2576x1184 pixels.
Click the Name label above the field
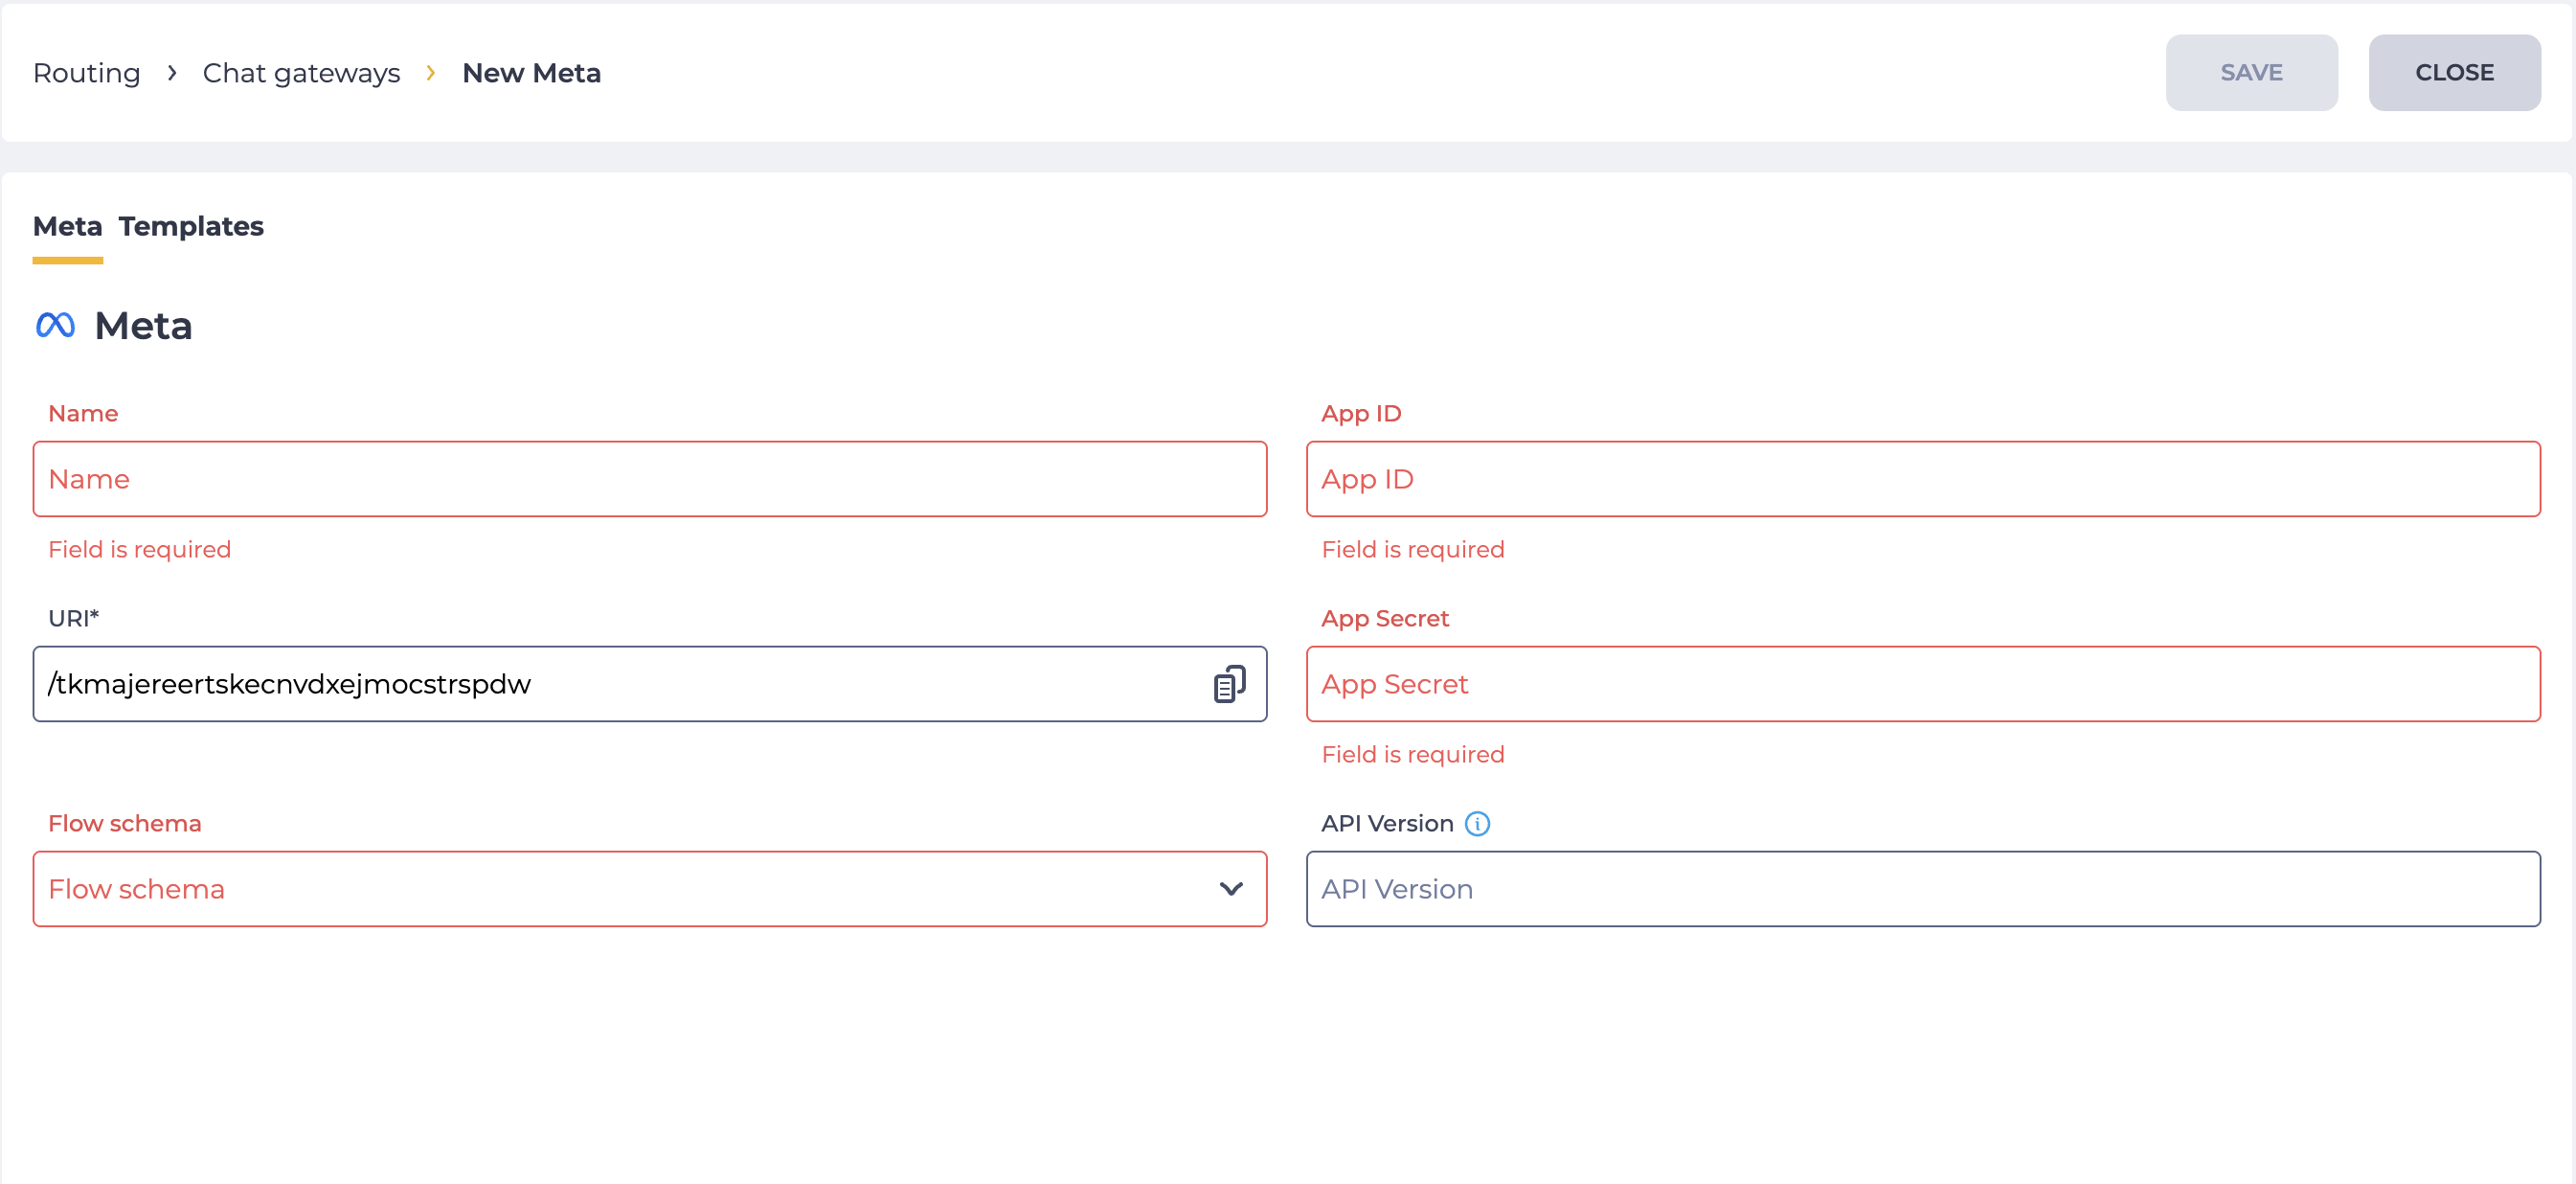tap(83, 414)
